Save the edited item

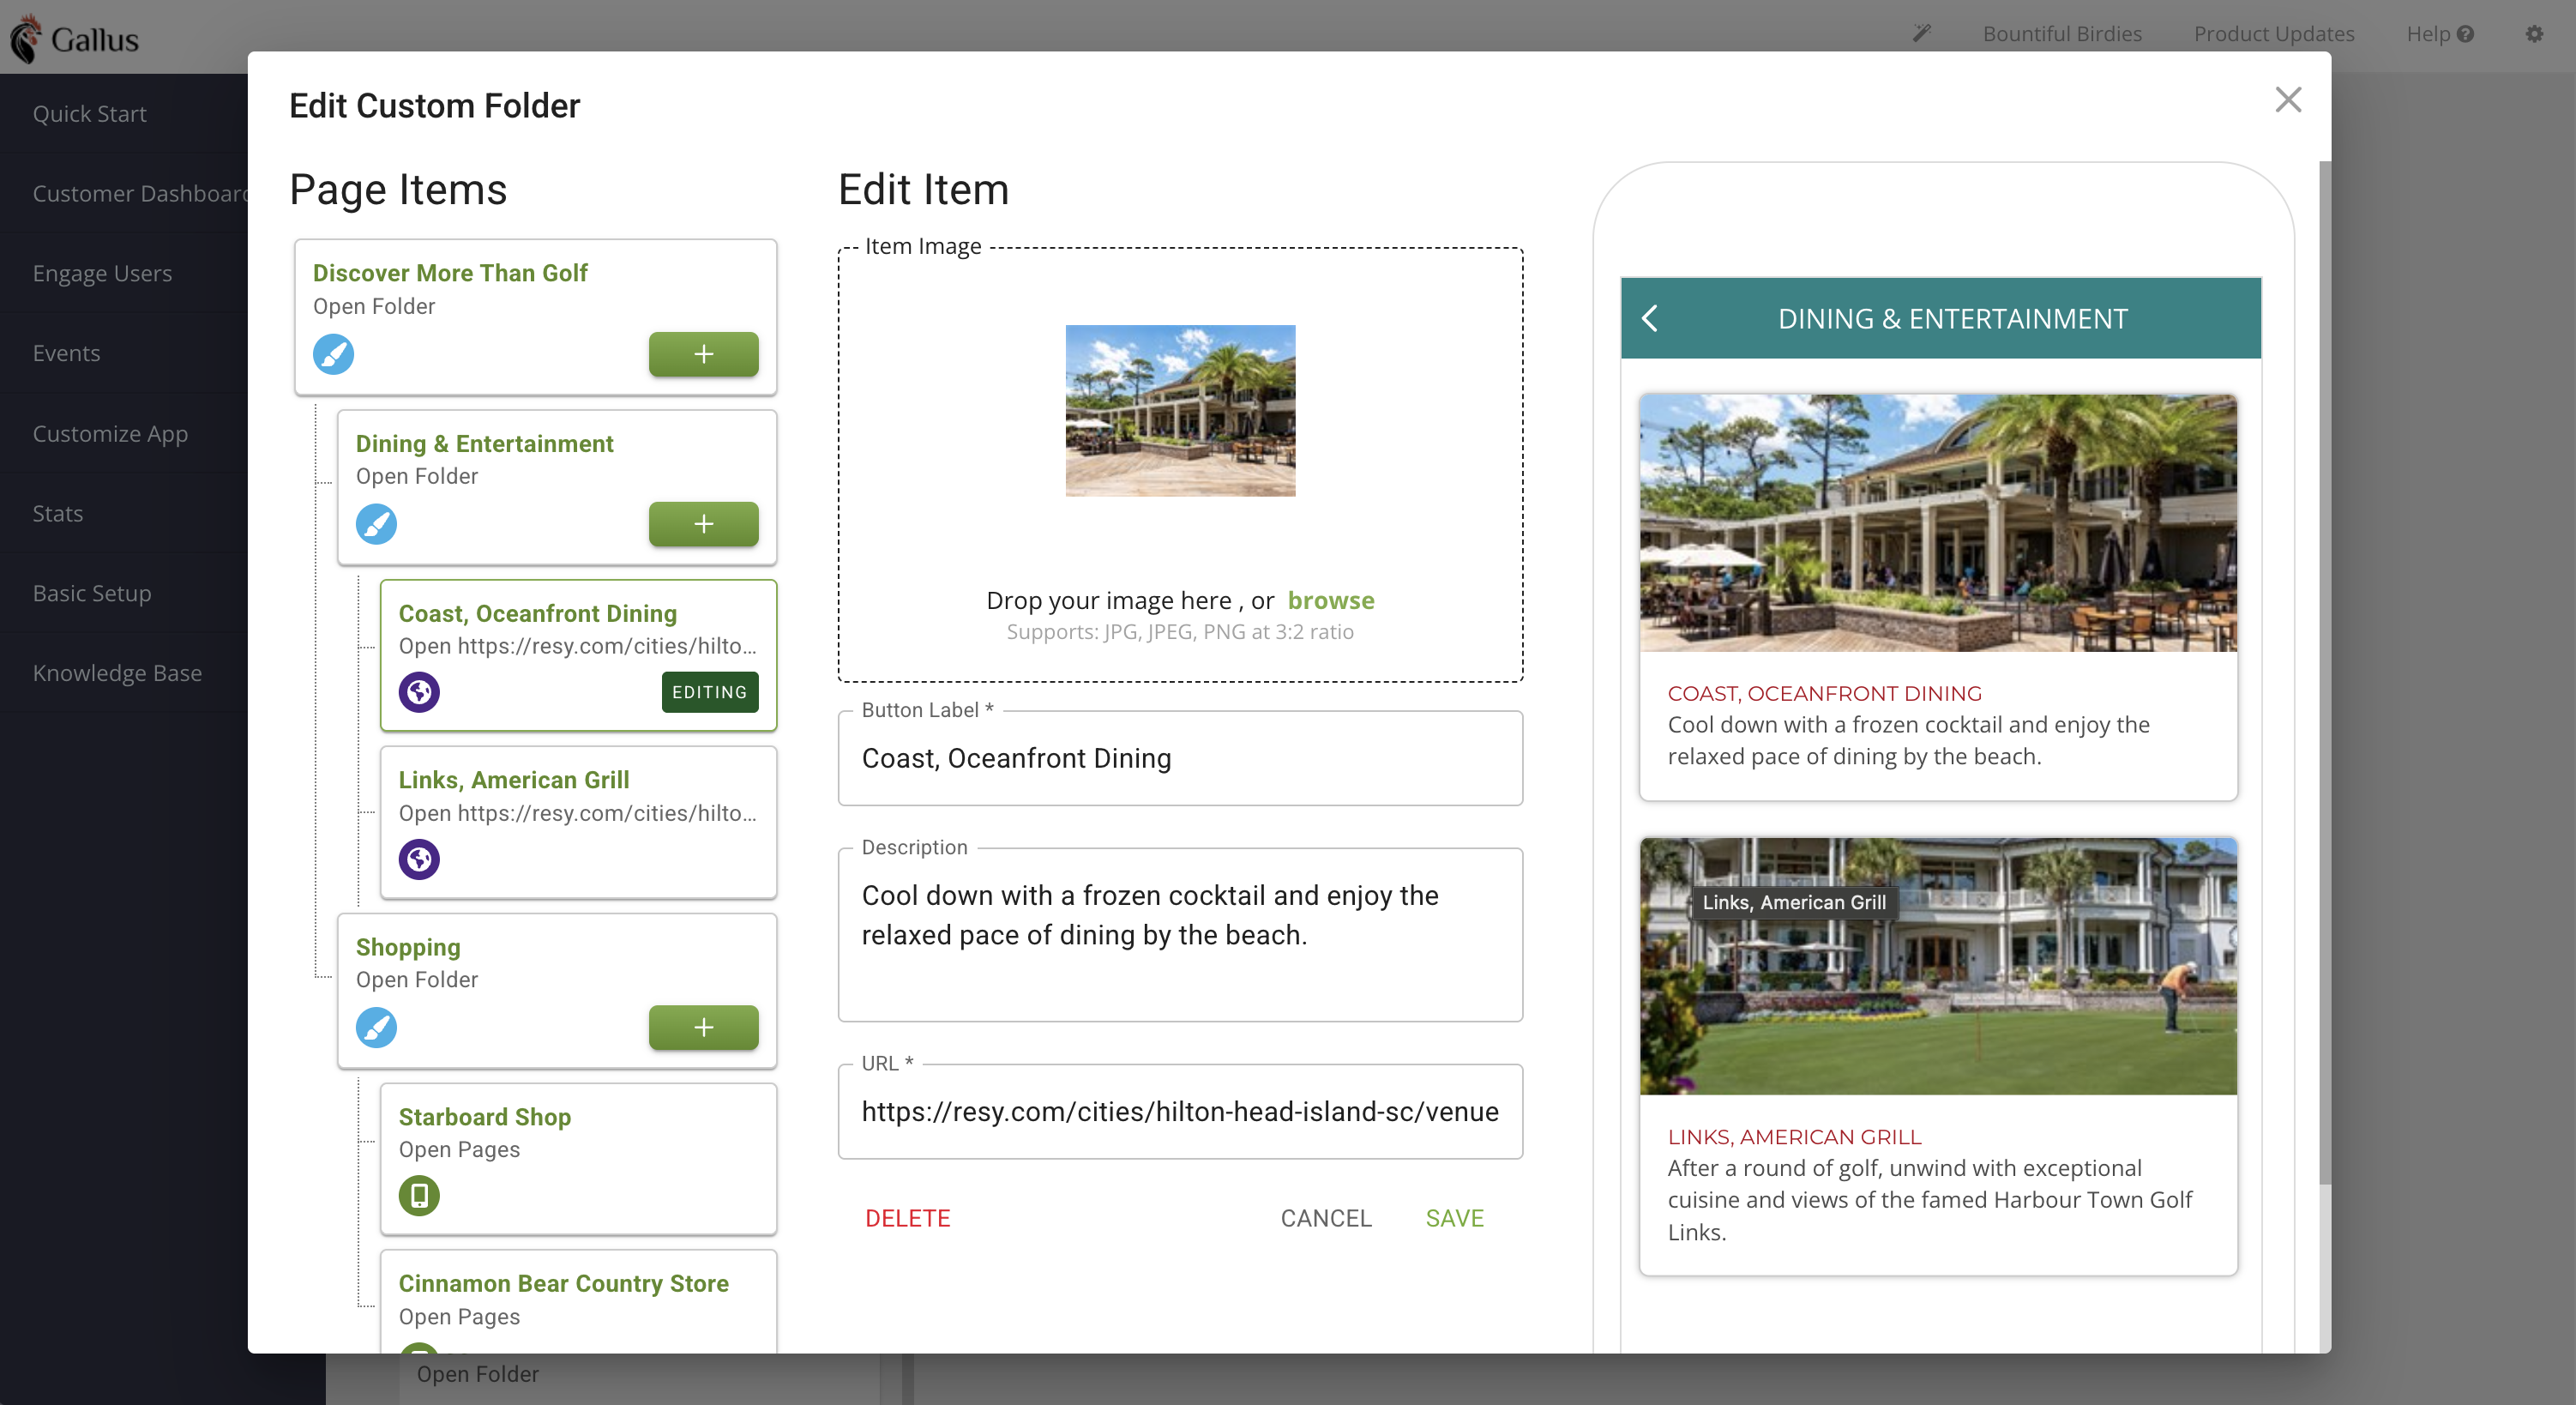point(1454,1218)
